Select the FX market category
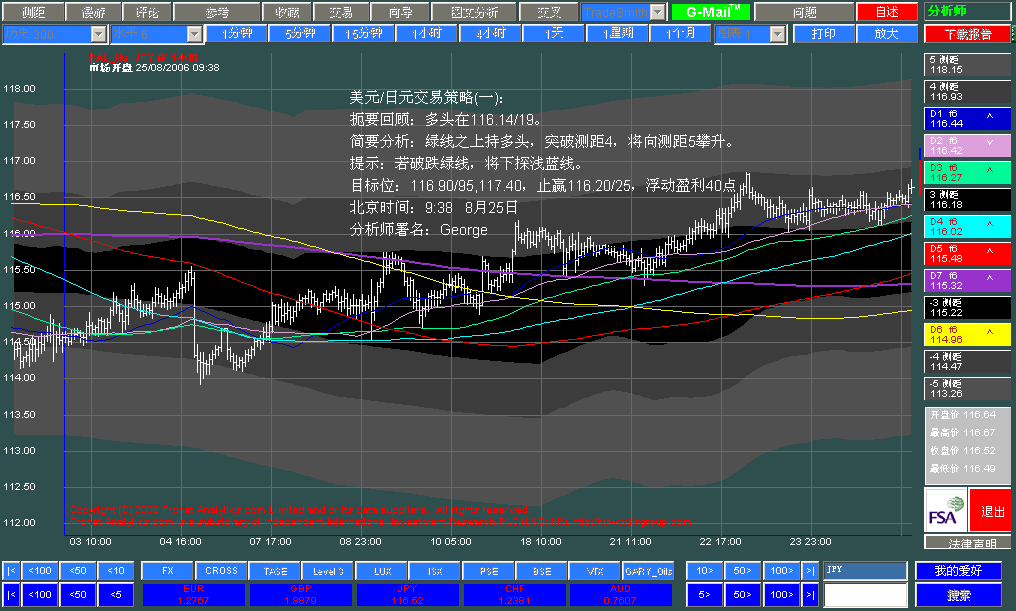The height and width of the screenshot is (611, 1016). pyautogui.click(x=168, y=571)
